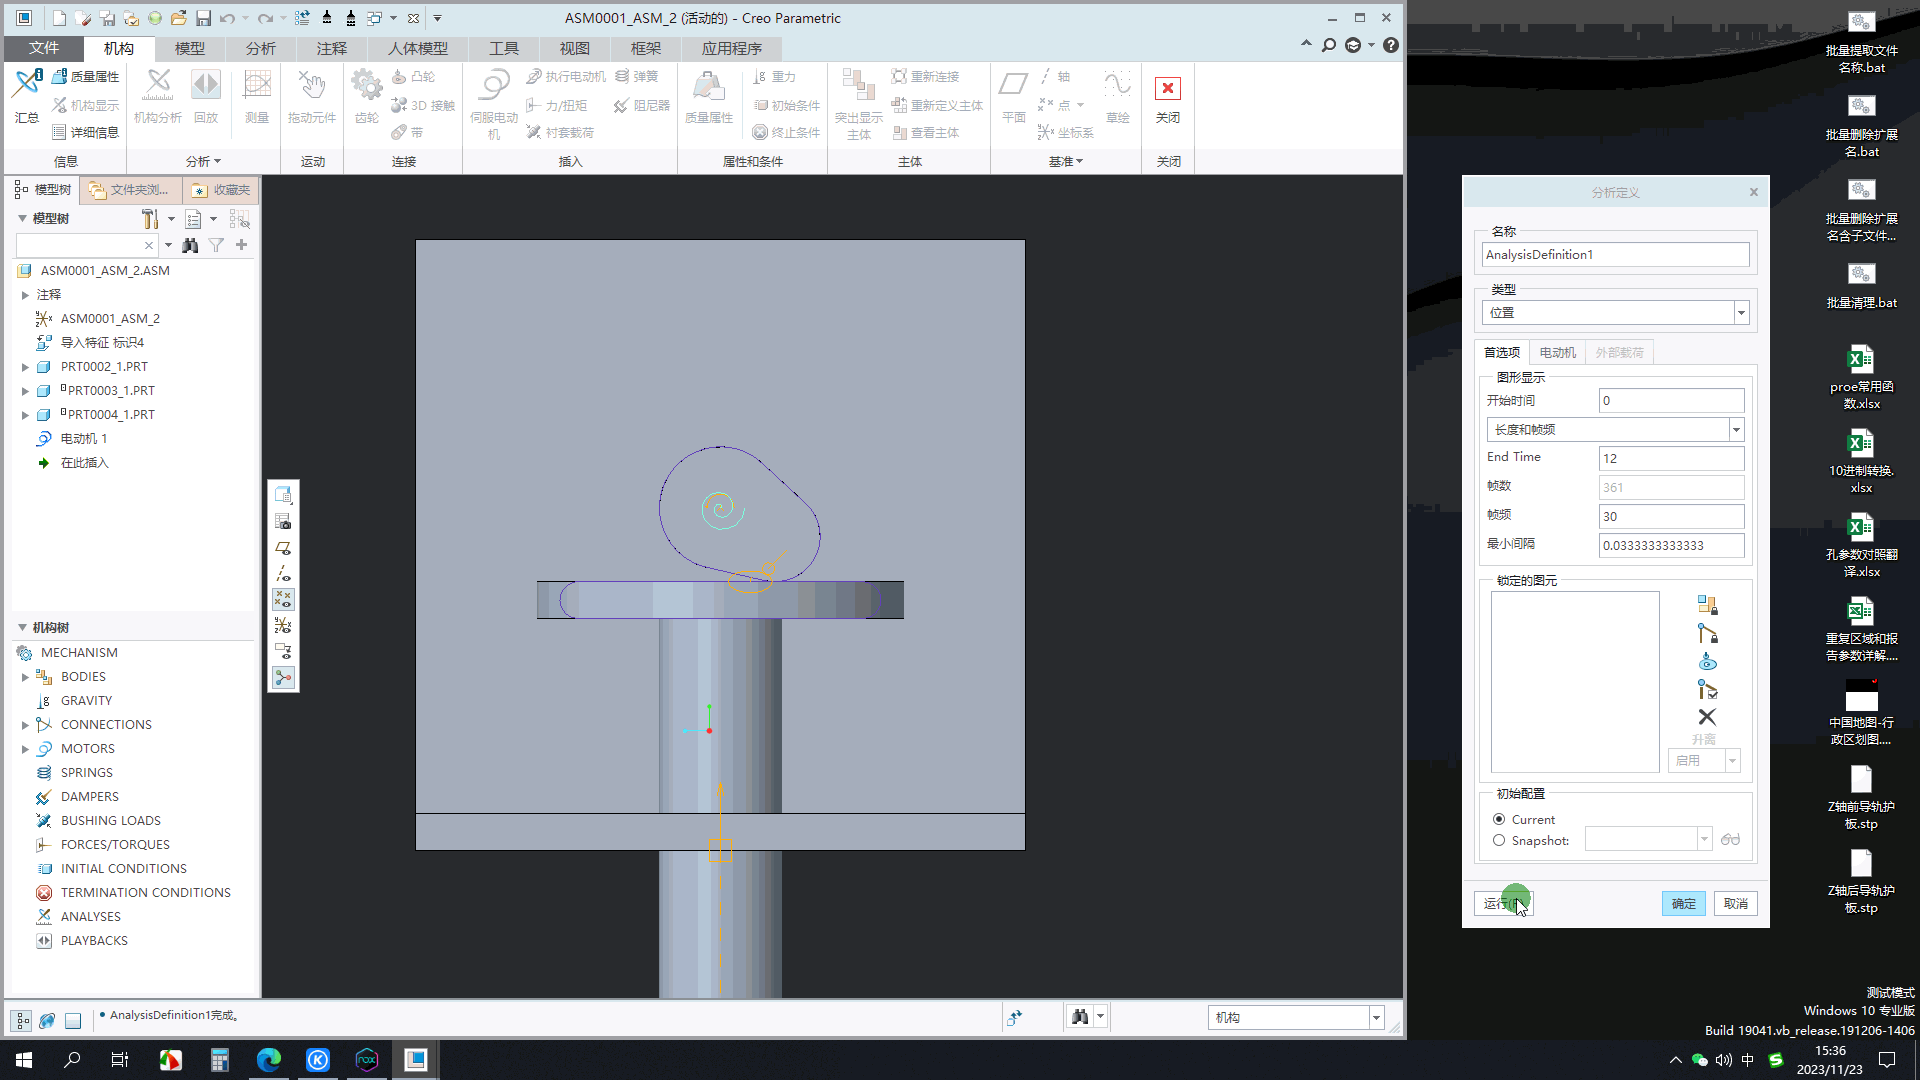Expand the MOTORS node
The width and height of the screenshot is (1920, 1080).
(25, 749)
